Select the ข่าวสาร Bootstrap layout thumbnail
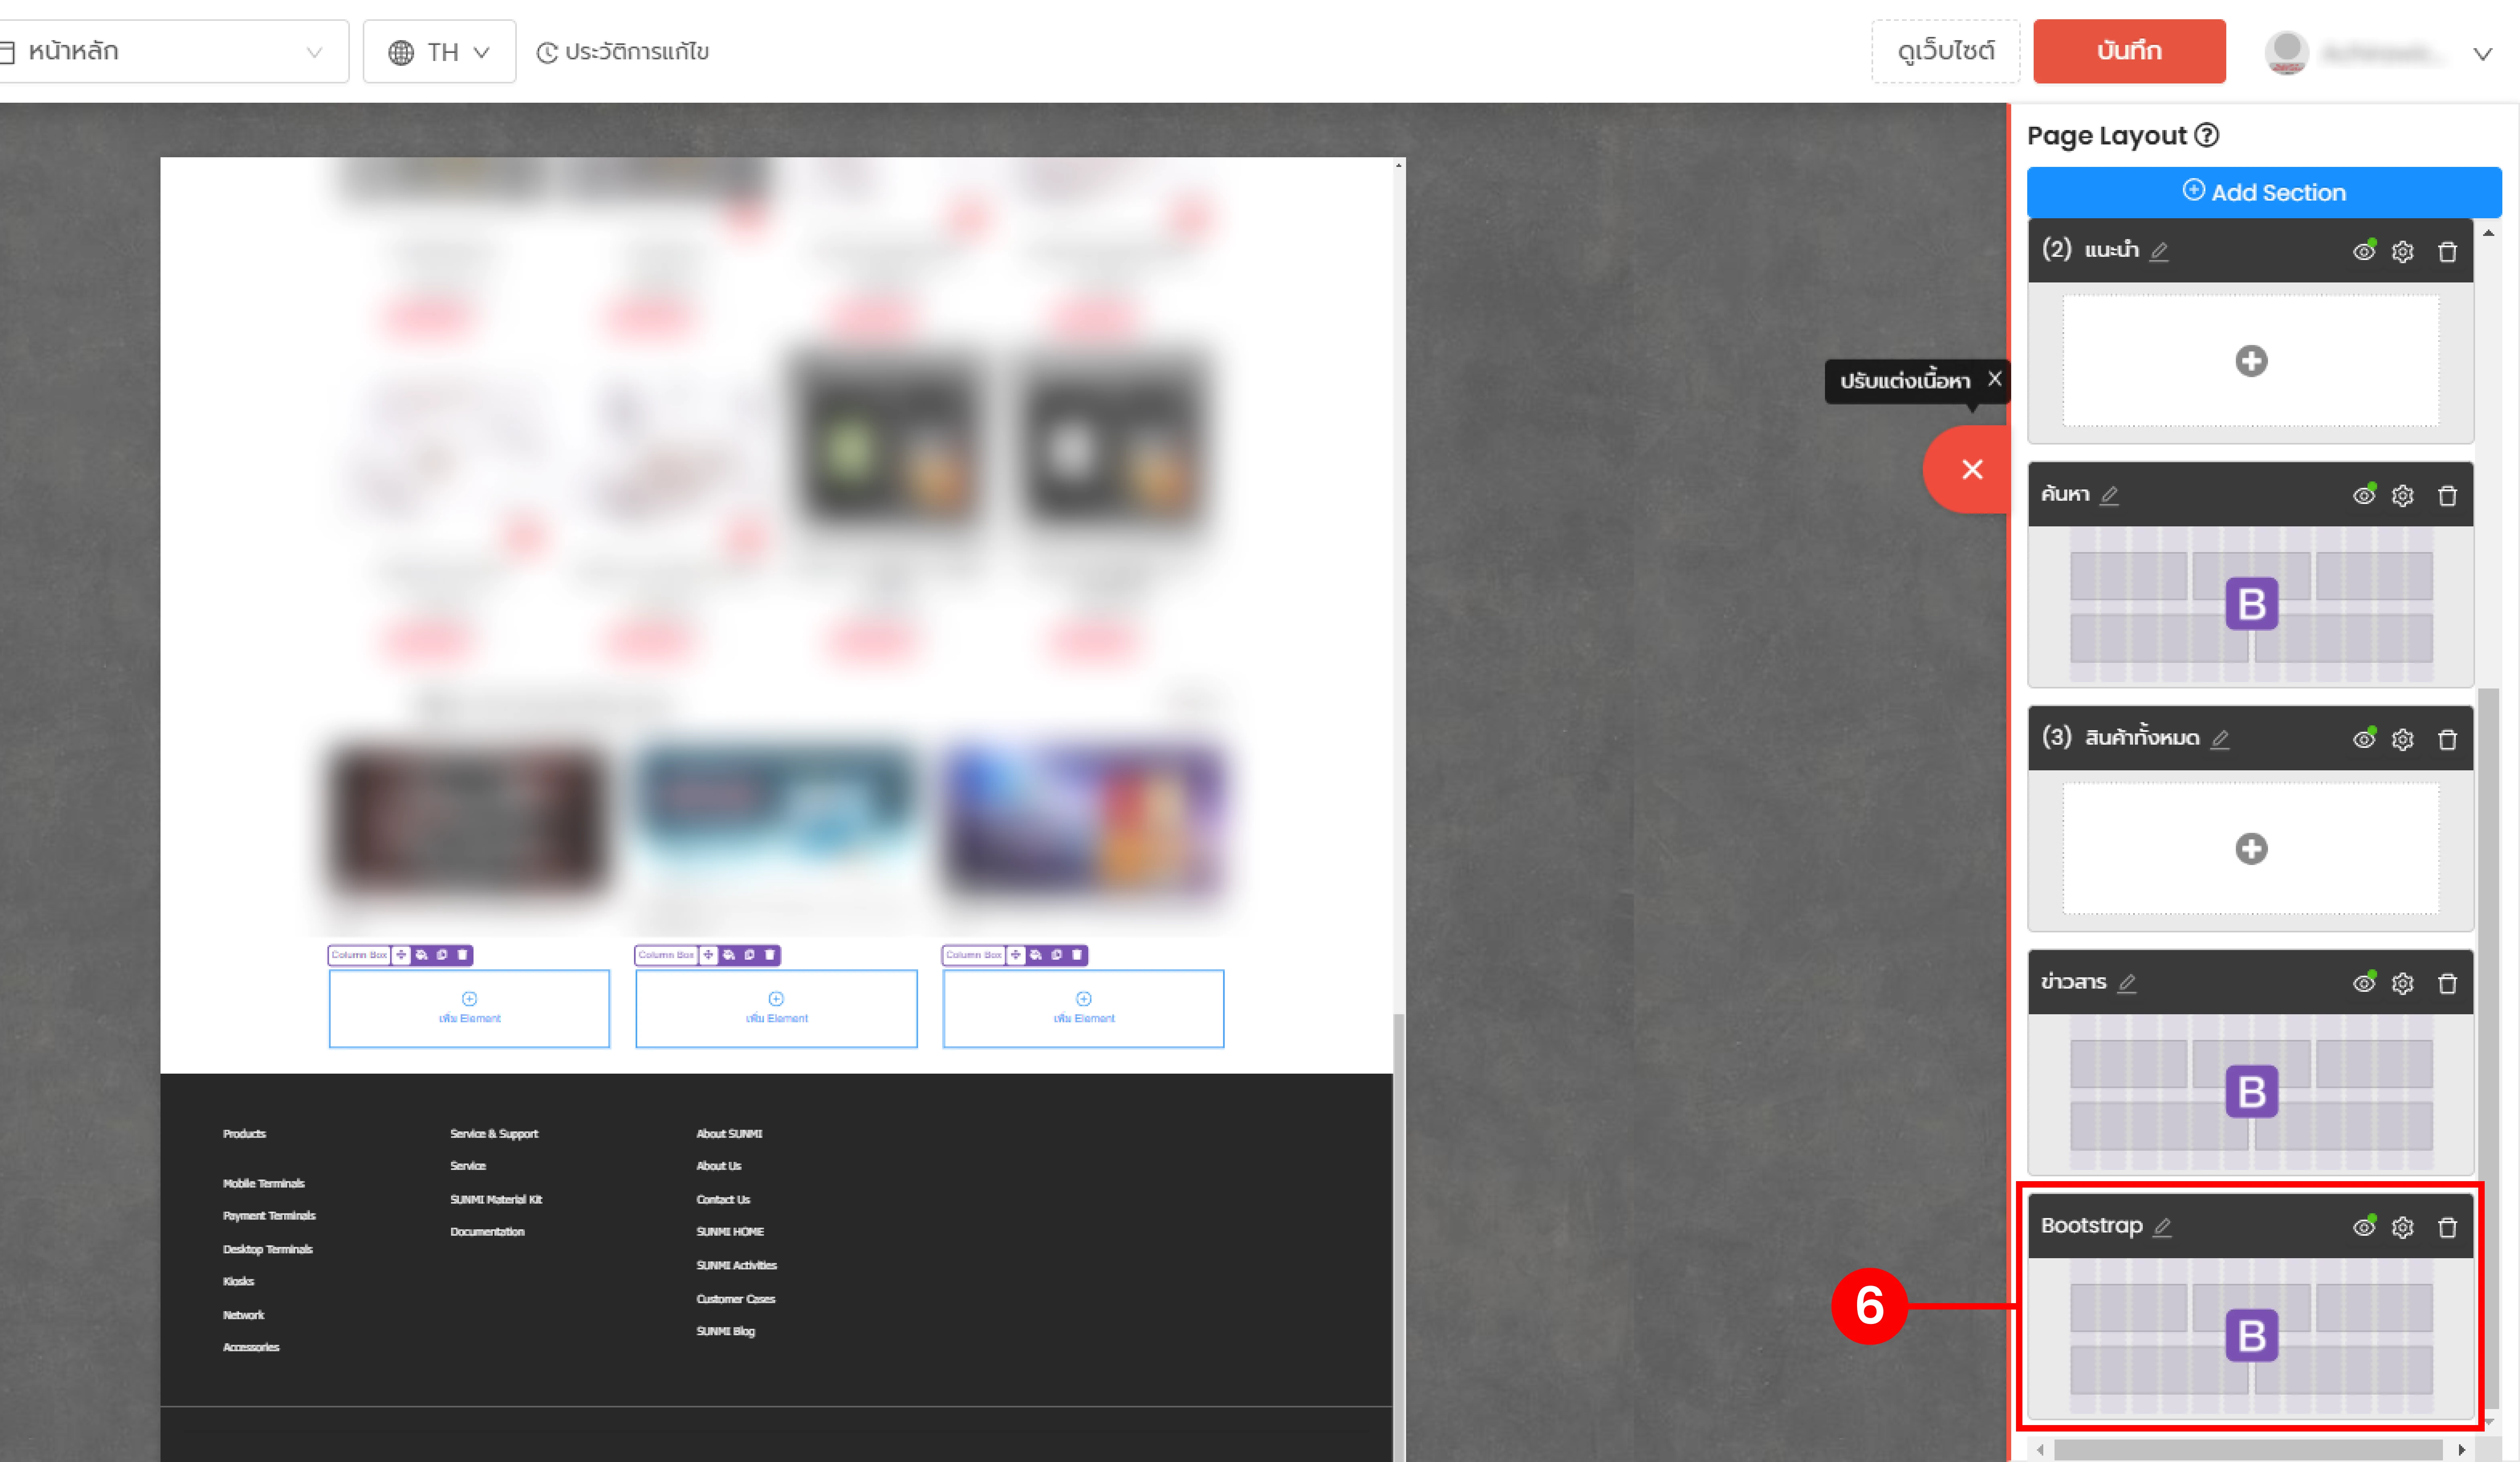The height and width of the screenshot is (1462, 2520). 2251,1093
